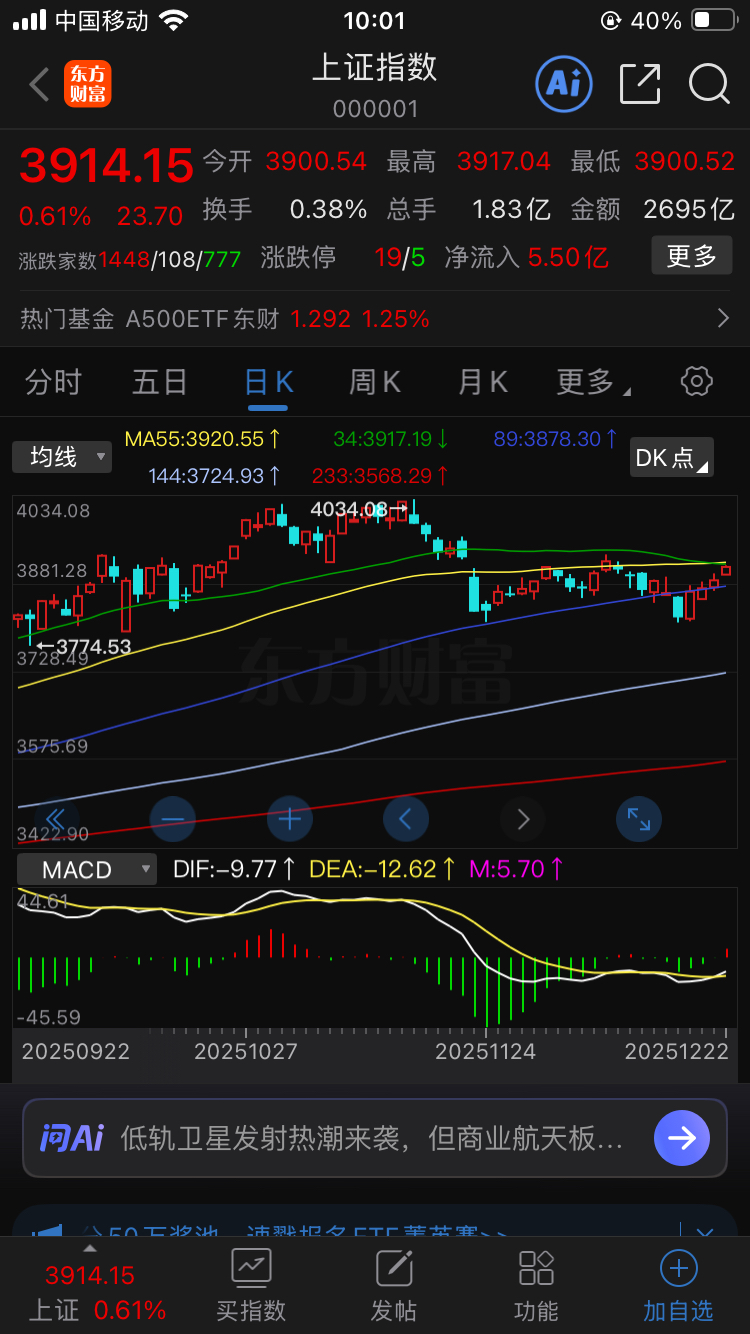Screen dimensions: 750x1334
Task: Expand 热门基金 row chevron
Action: tap(724, 319)
